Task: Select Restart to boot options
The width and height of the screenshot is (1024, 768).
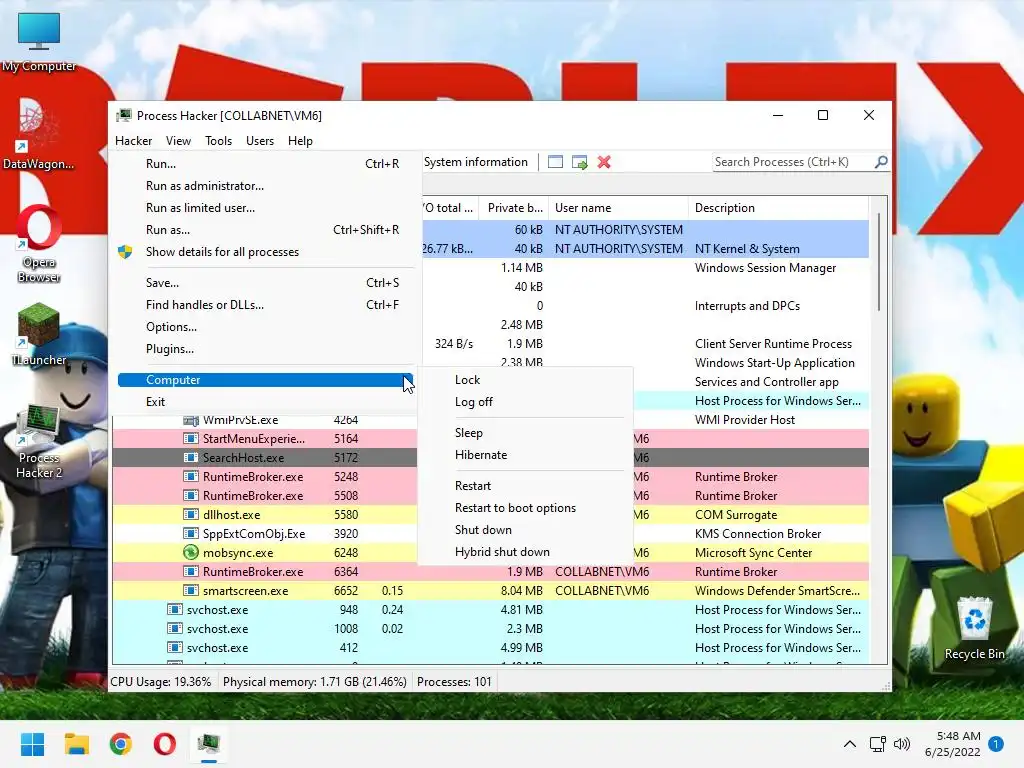Action: tap(525, 508)
